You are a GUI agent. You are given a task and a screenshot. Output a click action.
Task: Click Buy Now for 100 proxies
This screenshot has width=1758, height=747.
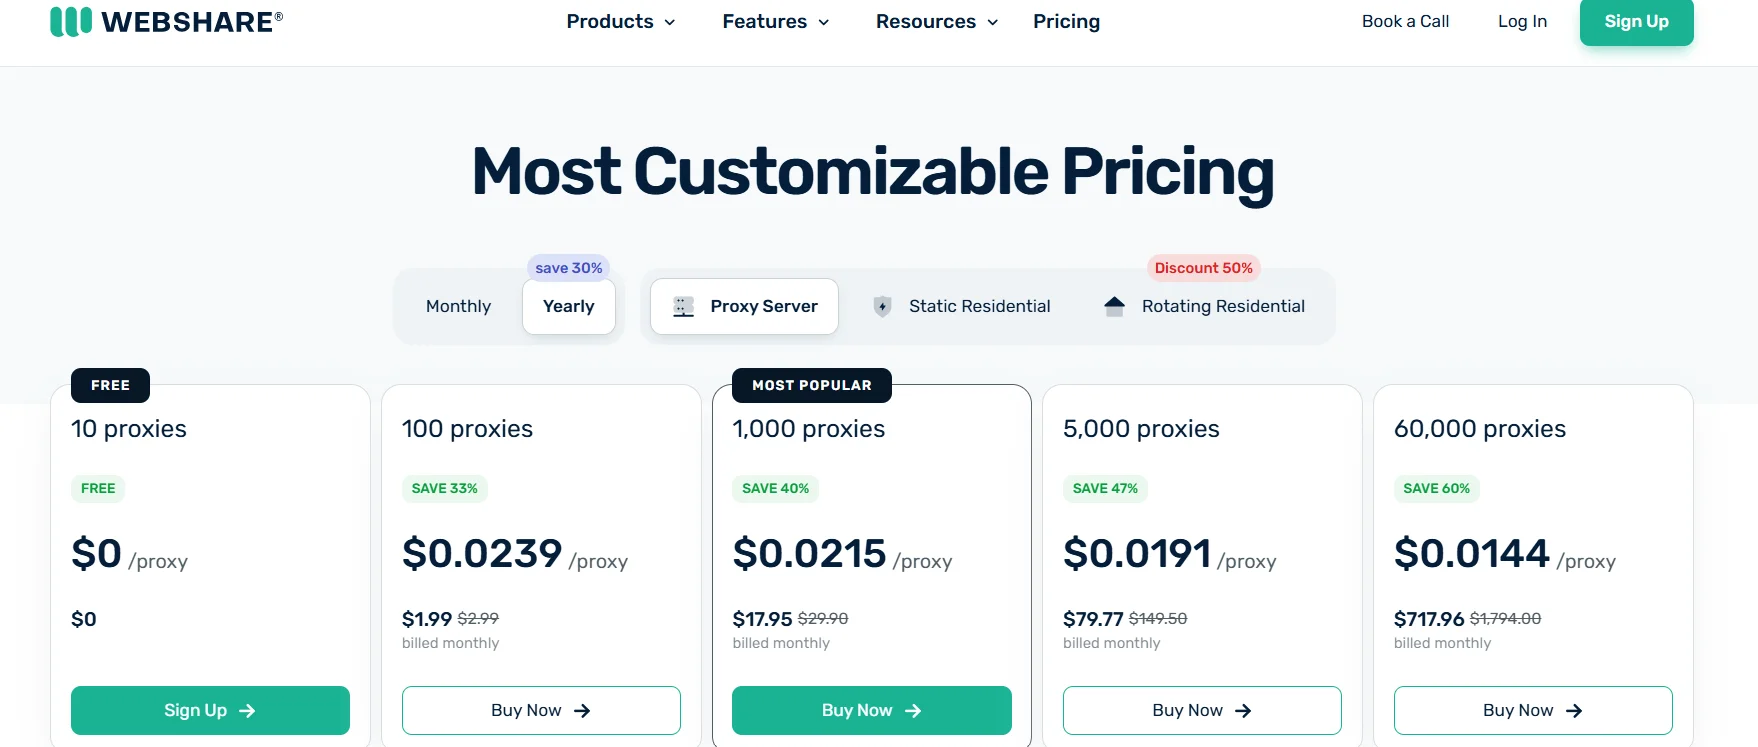tap(541, 710)
